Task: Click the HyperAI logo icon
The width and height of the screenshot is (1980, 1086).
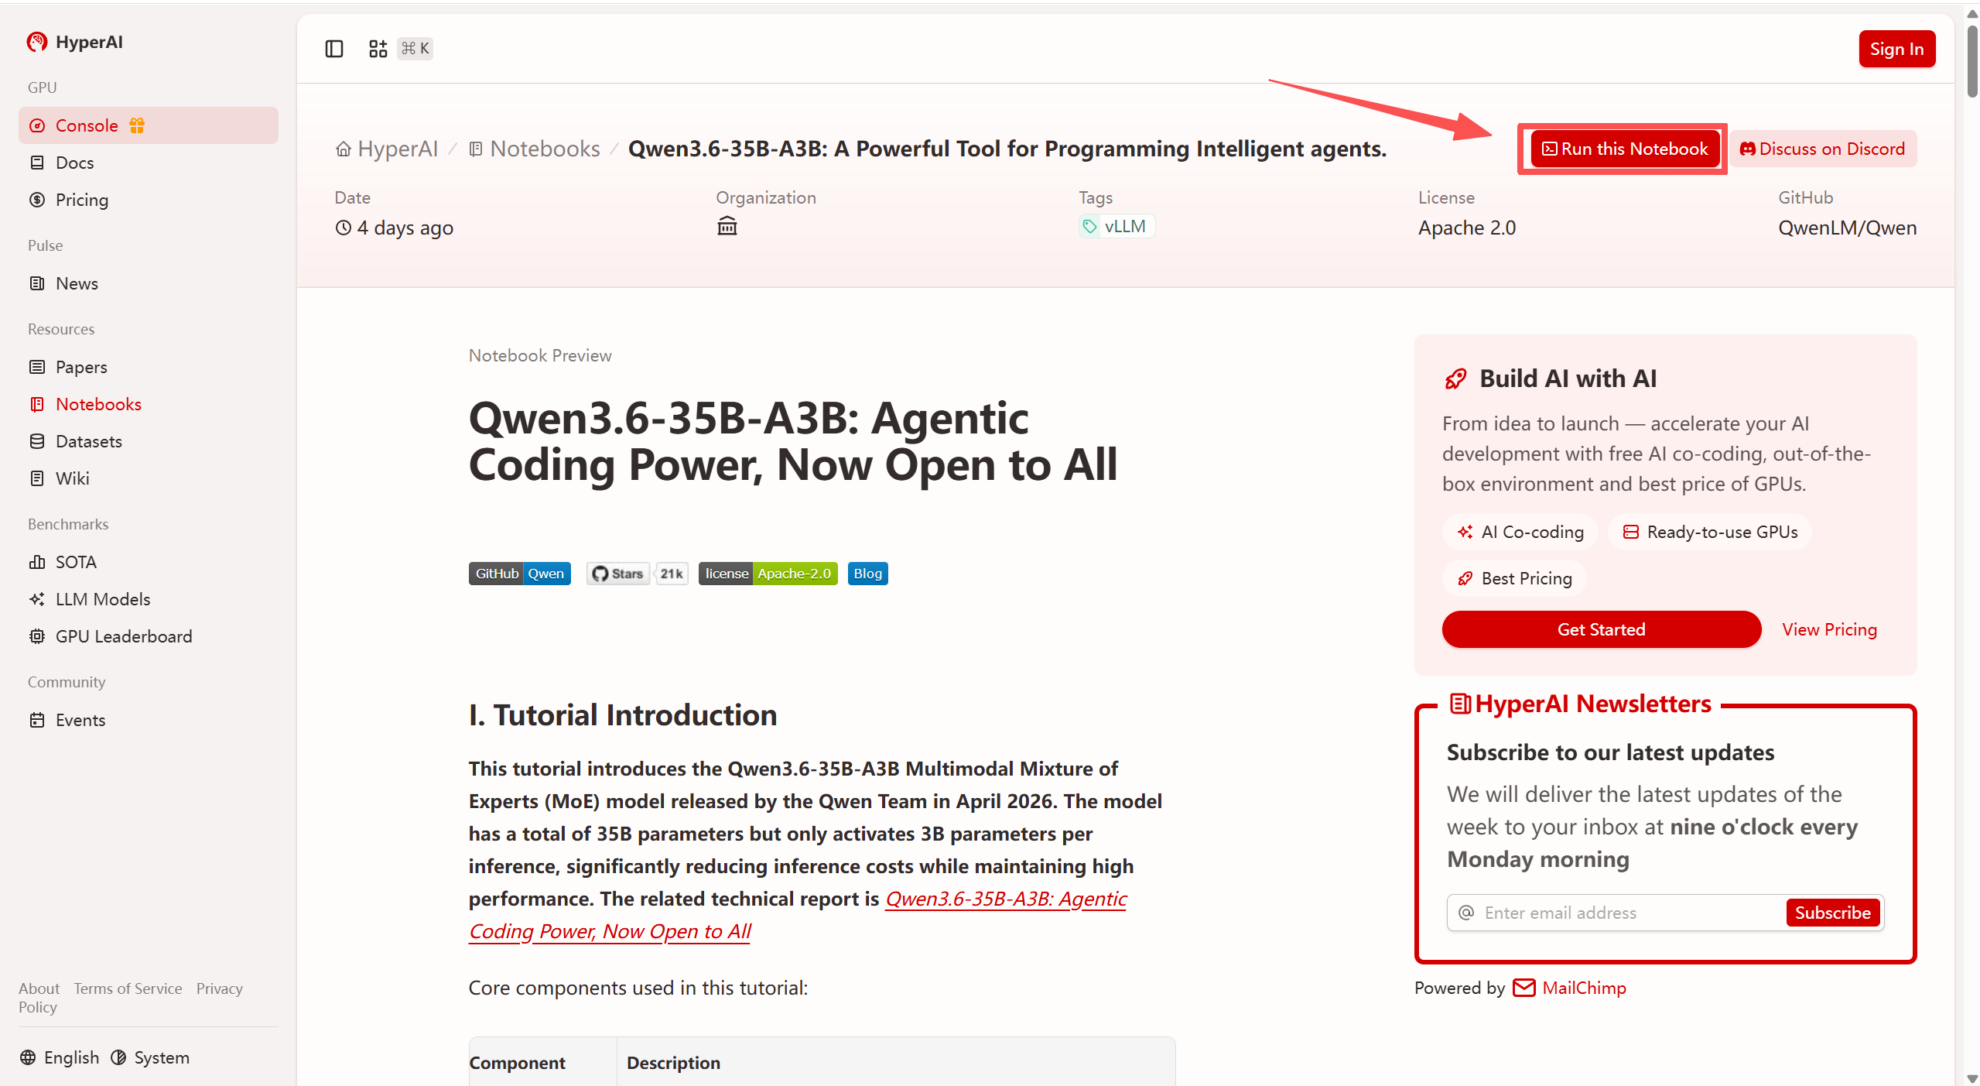Action: (37, 42)
